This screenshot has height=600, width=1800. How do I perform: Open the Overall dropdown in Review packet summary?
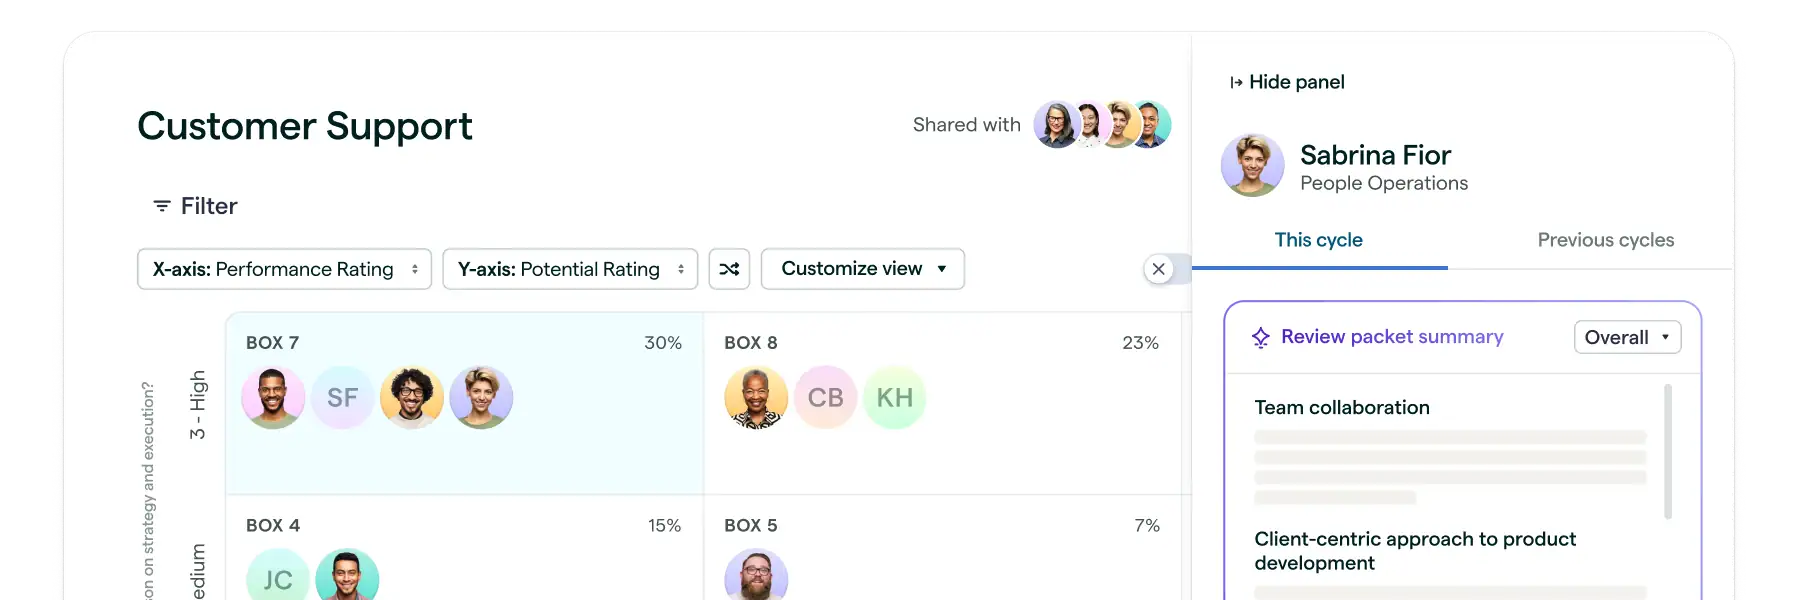pyautogui.click(x=1626, y=337)
